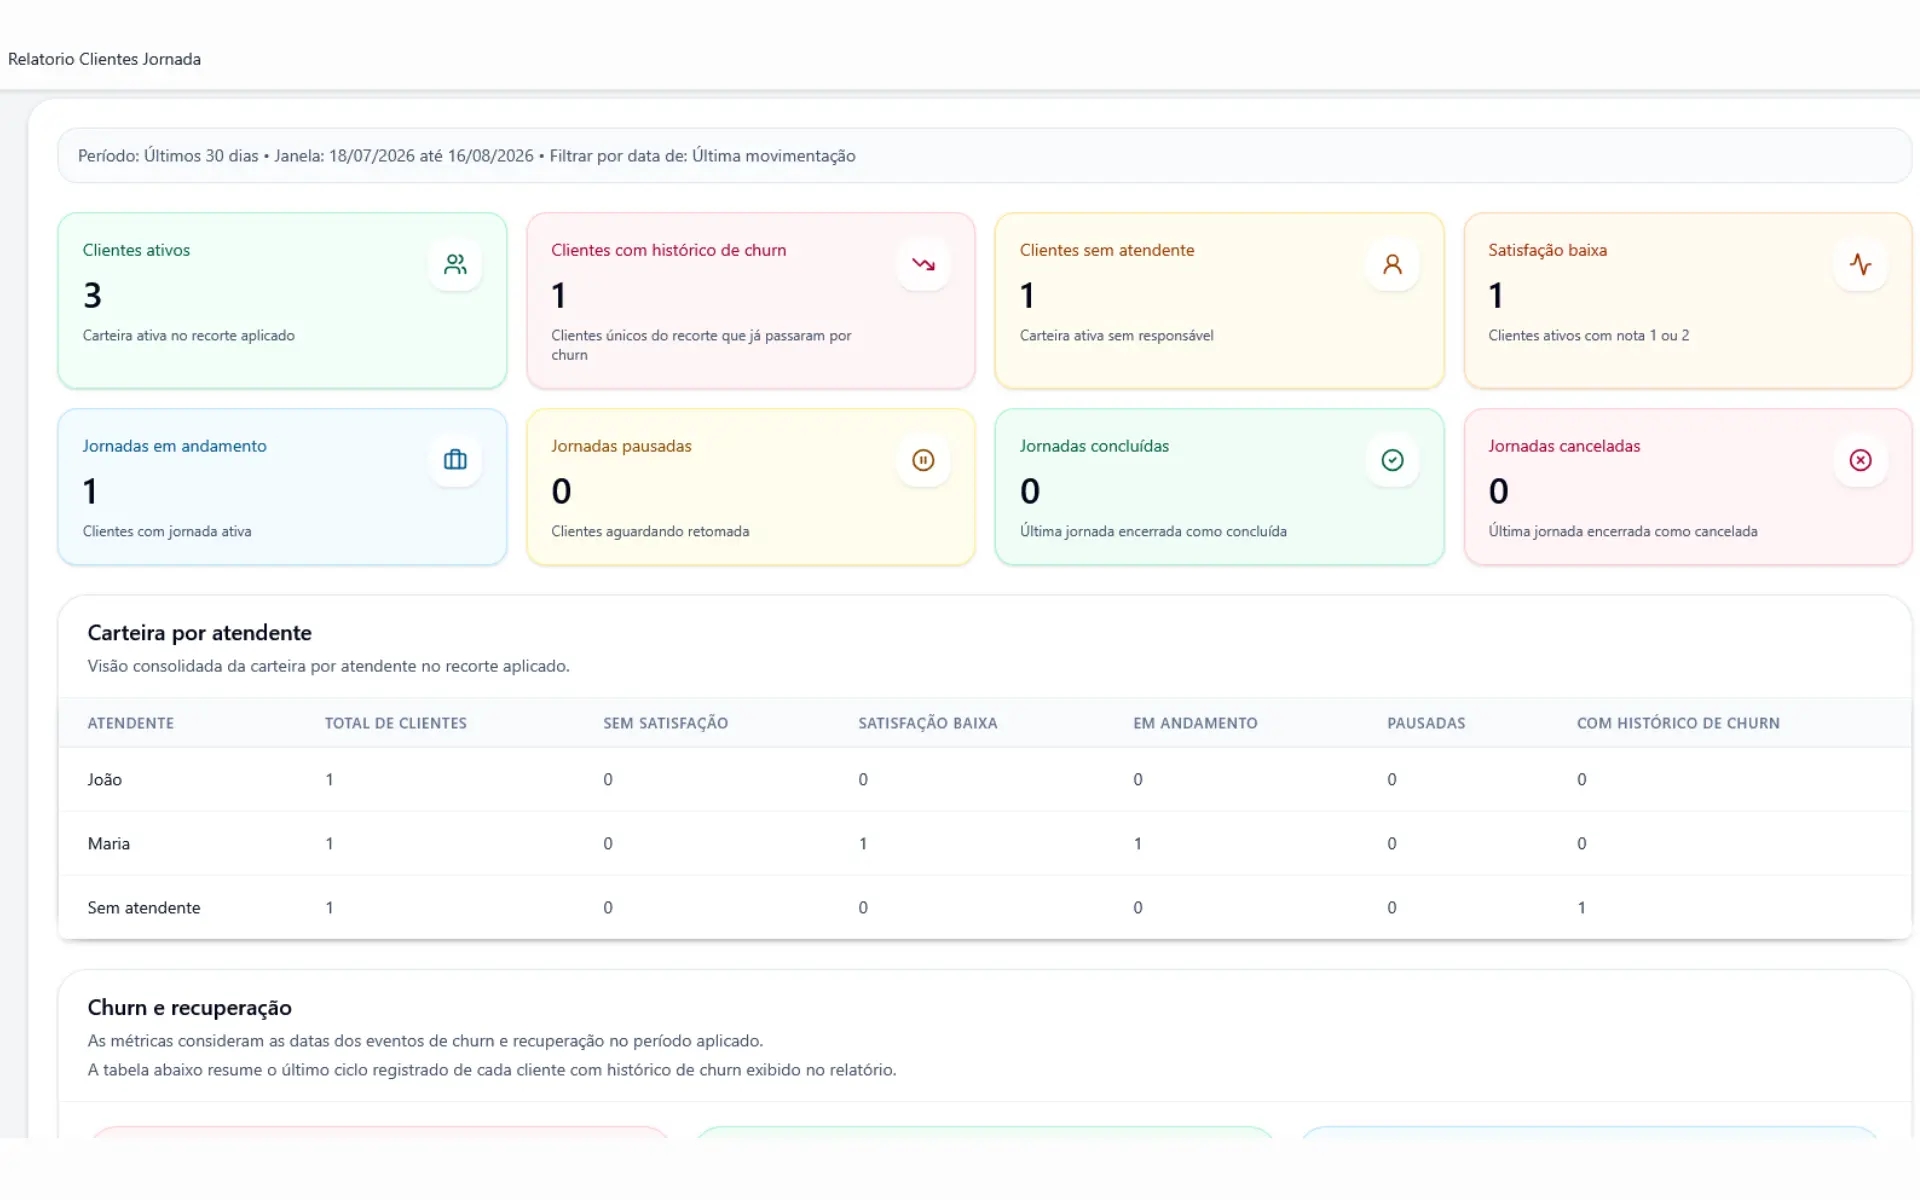Select the 'Relatorio Clientes Jornada' page title

(104, 59)
